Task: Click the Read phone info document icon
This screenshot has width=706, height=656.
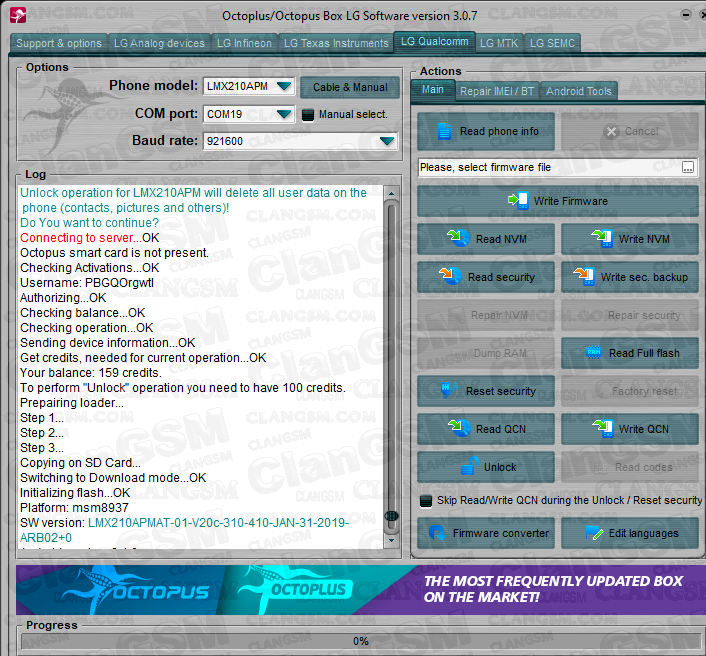Action: [444, 131]
